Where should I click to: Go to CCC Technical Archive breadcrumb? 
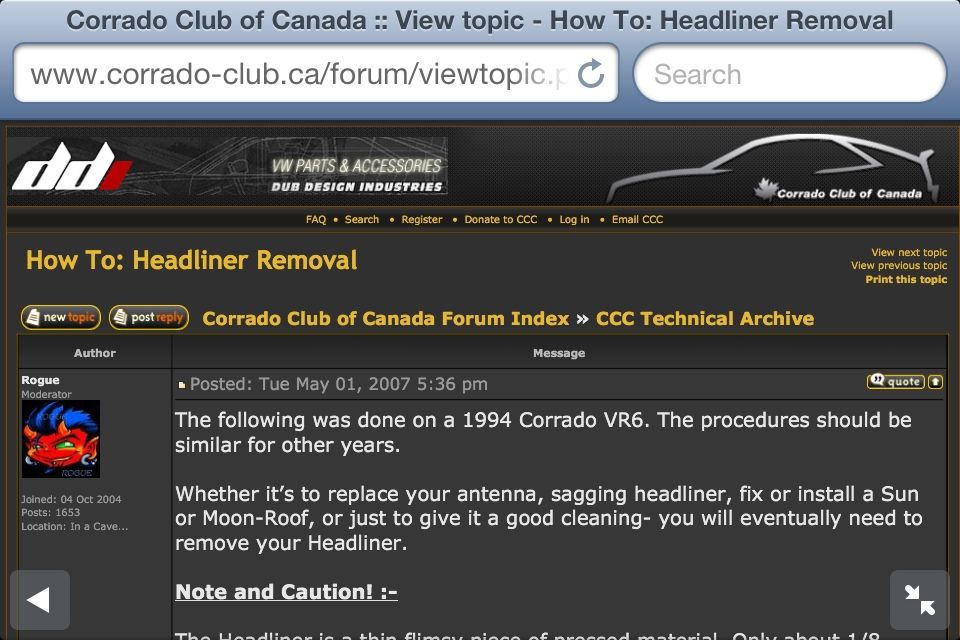pos(705,318)
